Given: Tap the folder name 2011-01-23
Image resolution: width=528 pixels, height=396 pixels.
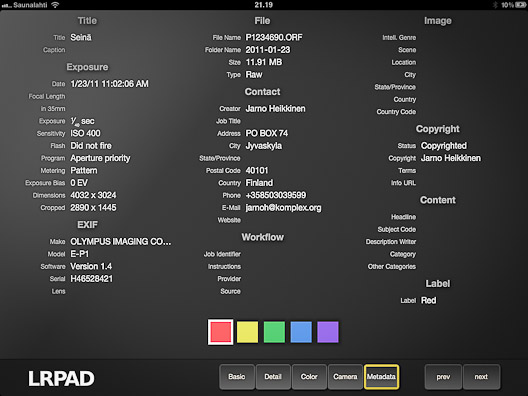Looking at the screenshot, I should pos(268,50).
